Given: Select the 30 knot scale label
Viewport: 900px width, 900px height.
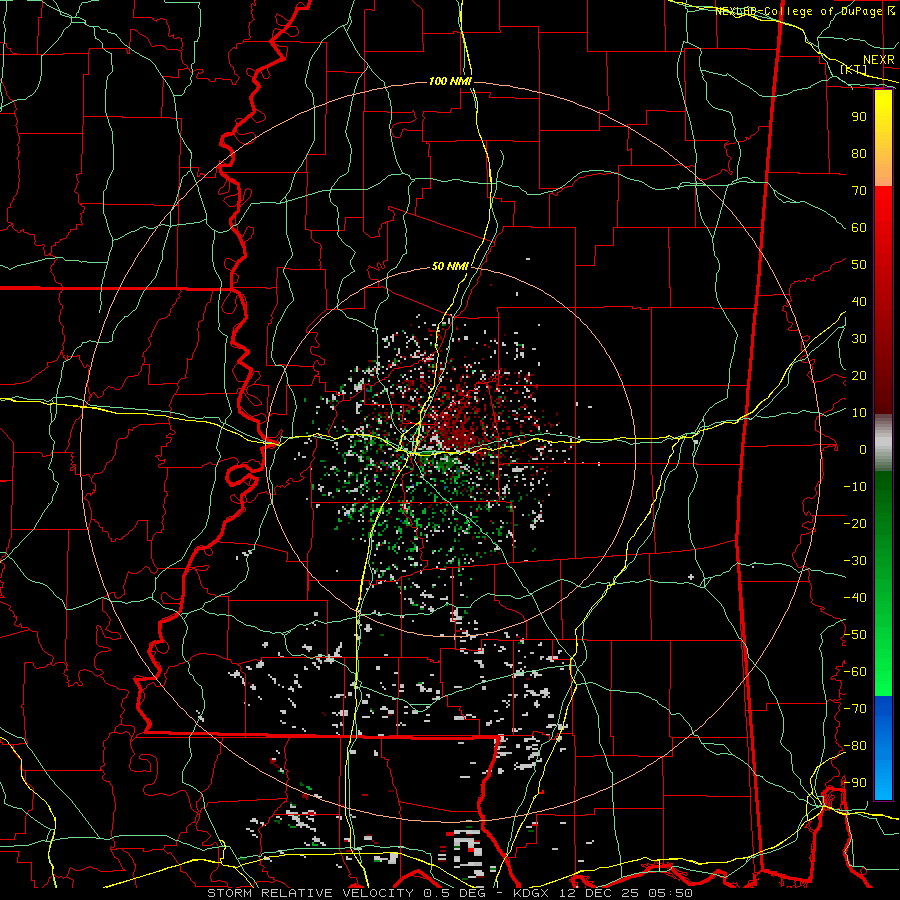Looking at the screenshot, I should point(859,339).
